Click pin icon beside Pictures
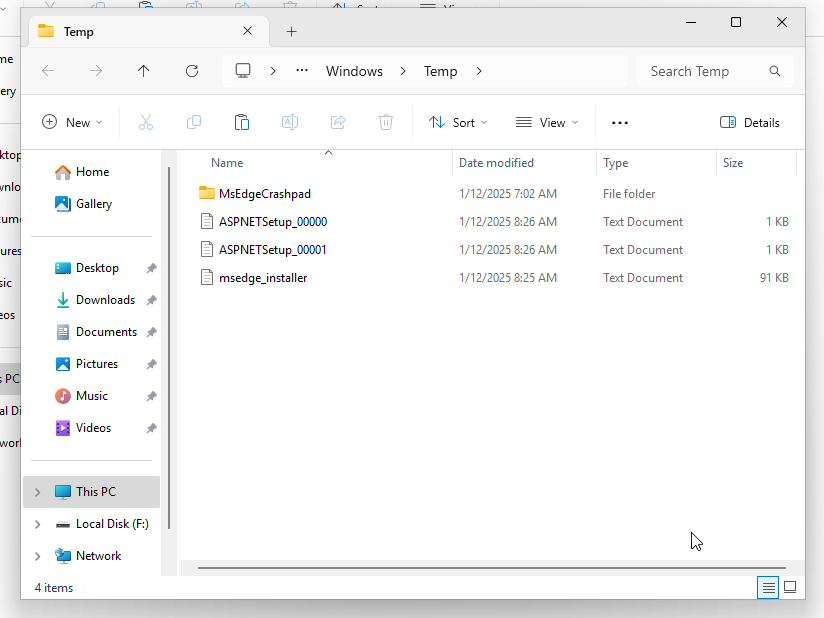 coord(151,364)
